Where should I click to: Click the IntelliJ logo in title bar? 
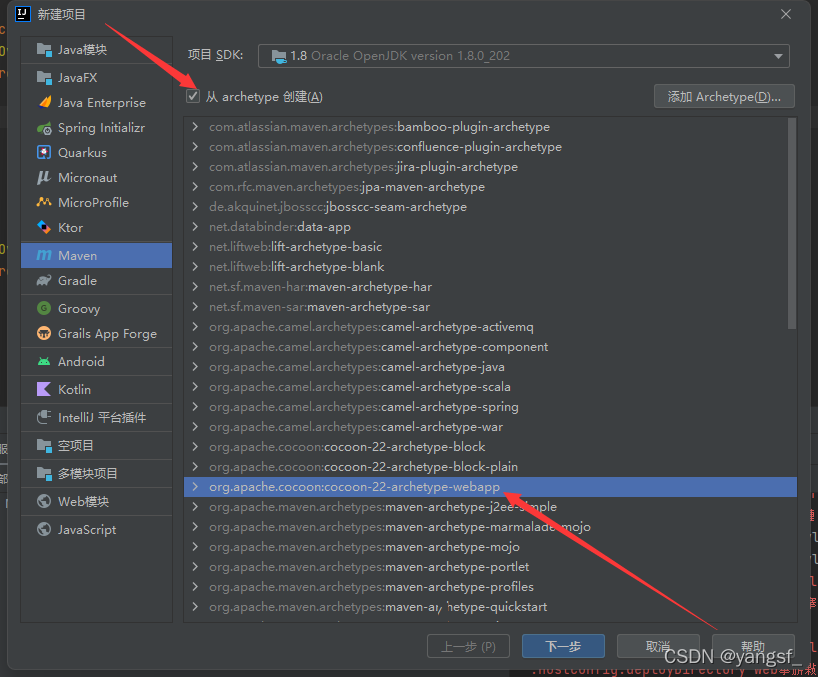[23, 14]
